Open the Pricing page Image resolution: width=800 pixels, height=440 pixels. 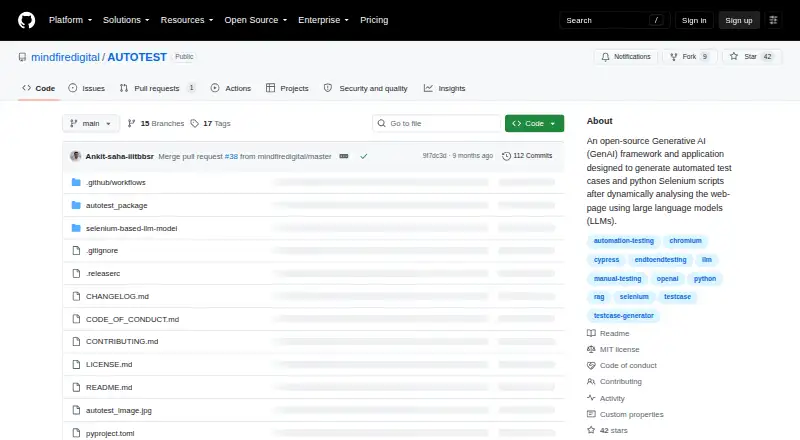pyautogui.click(x=374, y=20)
